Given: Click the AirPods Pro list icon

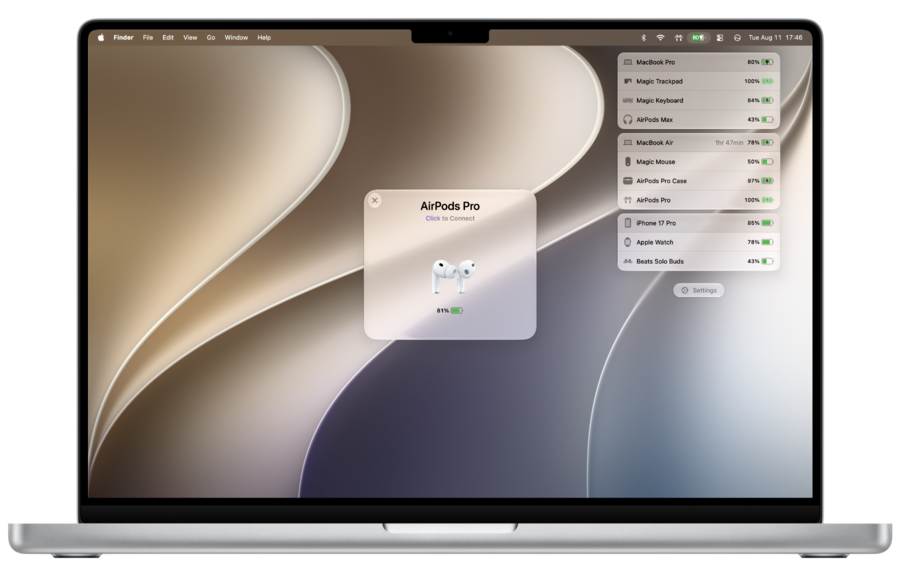Looking at the screenshot, I should (627, 200).
